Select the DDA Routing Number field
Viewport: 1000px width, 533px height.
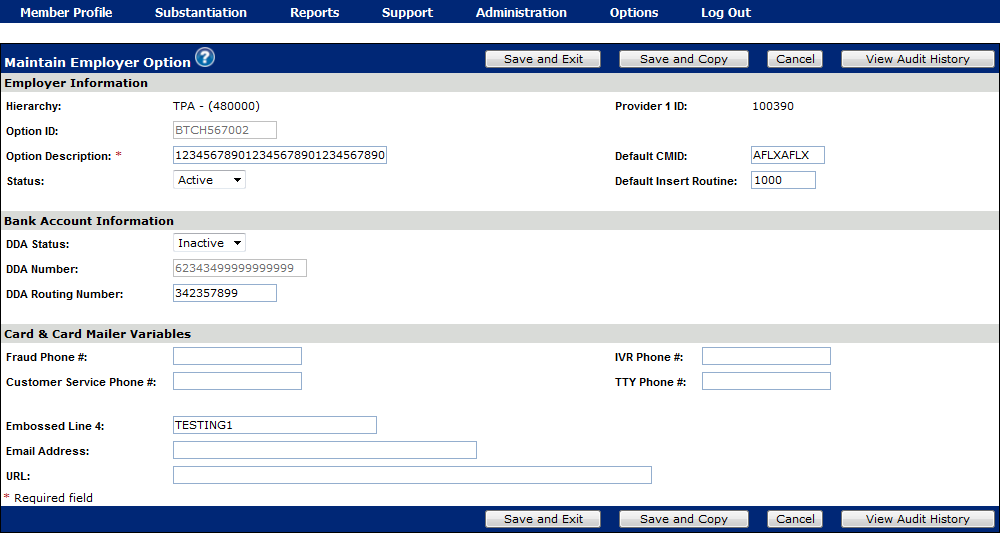(x=225, y=293)
